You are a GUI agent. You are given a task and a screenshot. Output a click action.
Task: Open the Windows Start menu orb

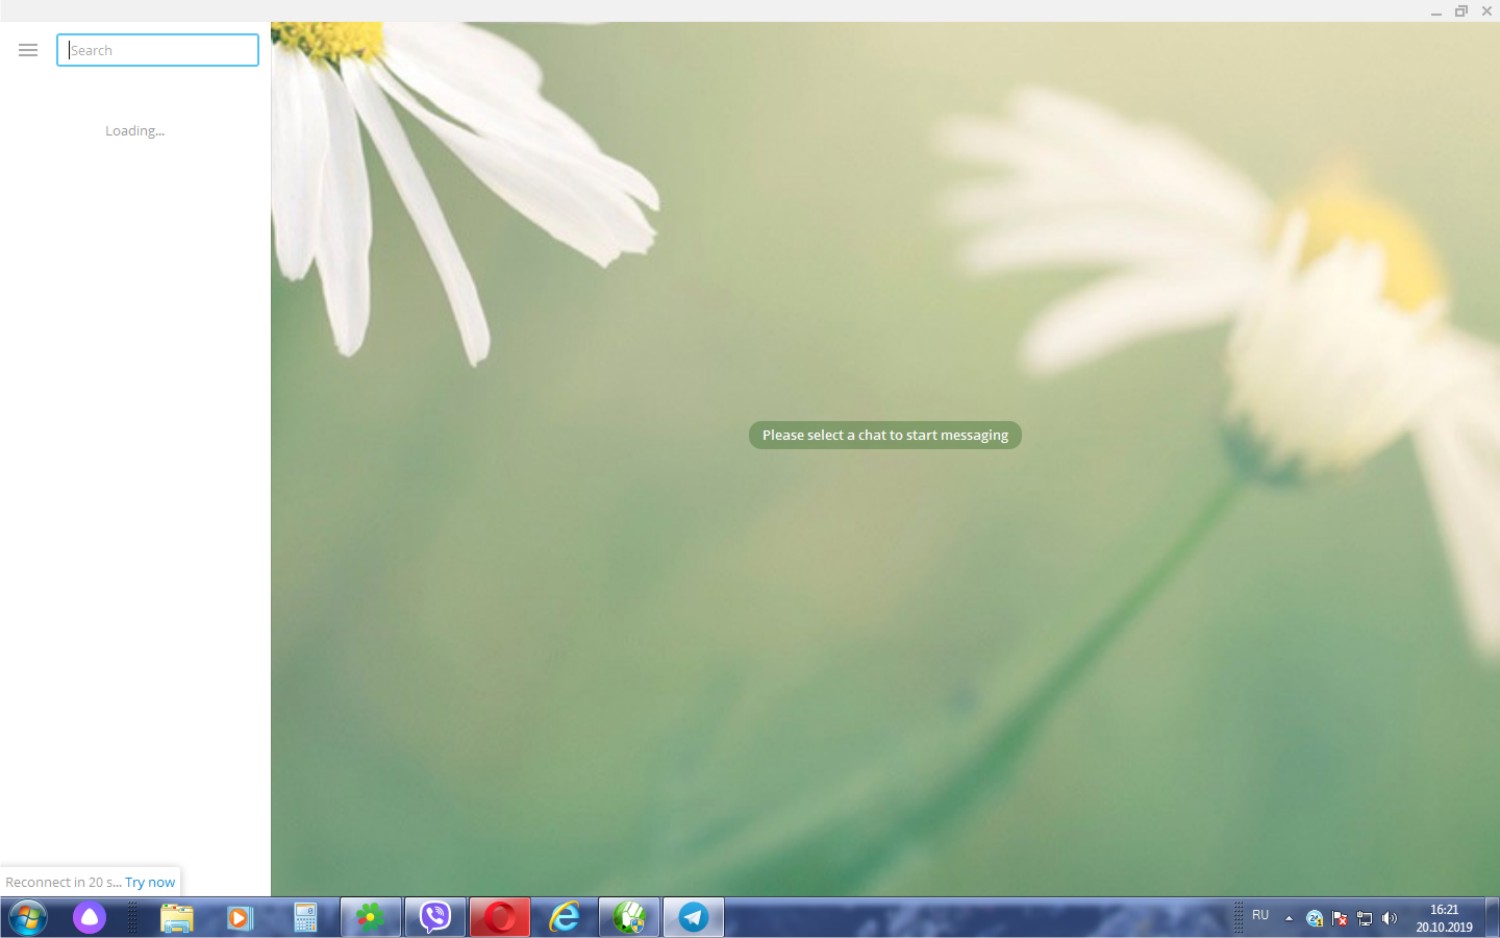click(28, 917)
